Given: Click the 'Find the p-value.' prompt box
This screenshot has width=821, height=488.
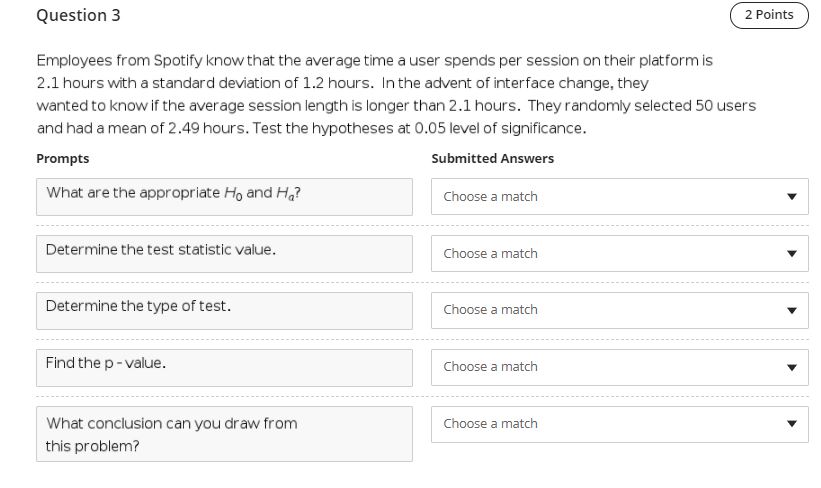Looking at the screenshot, I should (224, 367).
